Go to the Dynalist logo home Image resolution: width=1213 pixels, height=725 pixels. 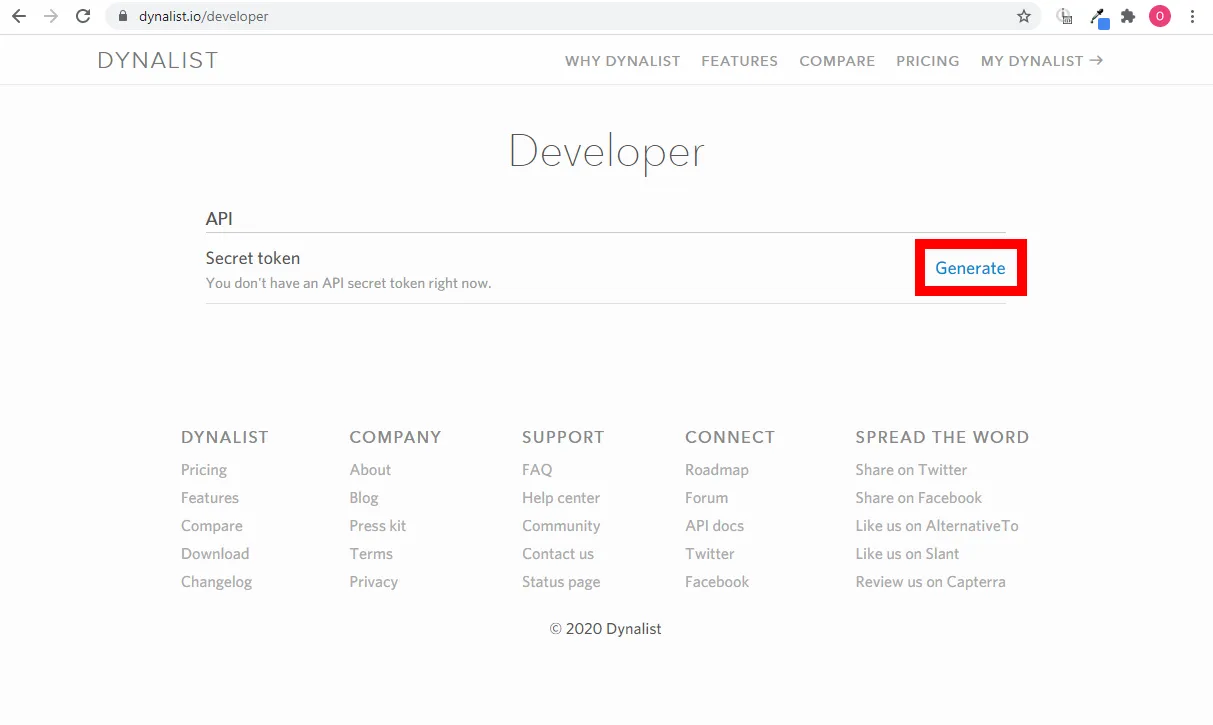[158, 60]
